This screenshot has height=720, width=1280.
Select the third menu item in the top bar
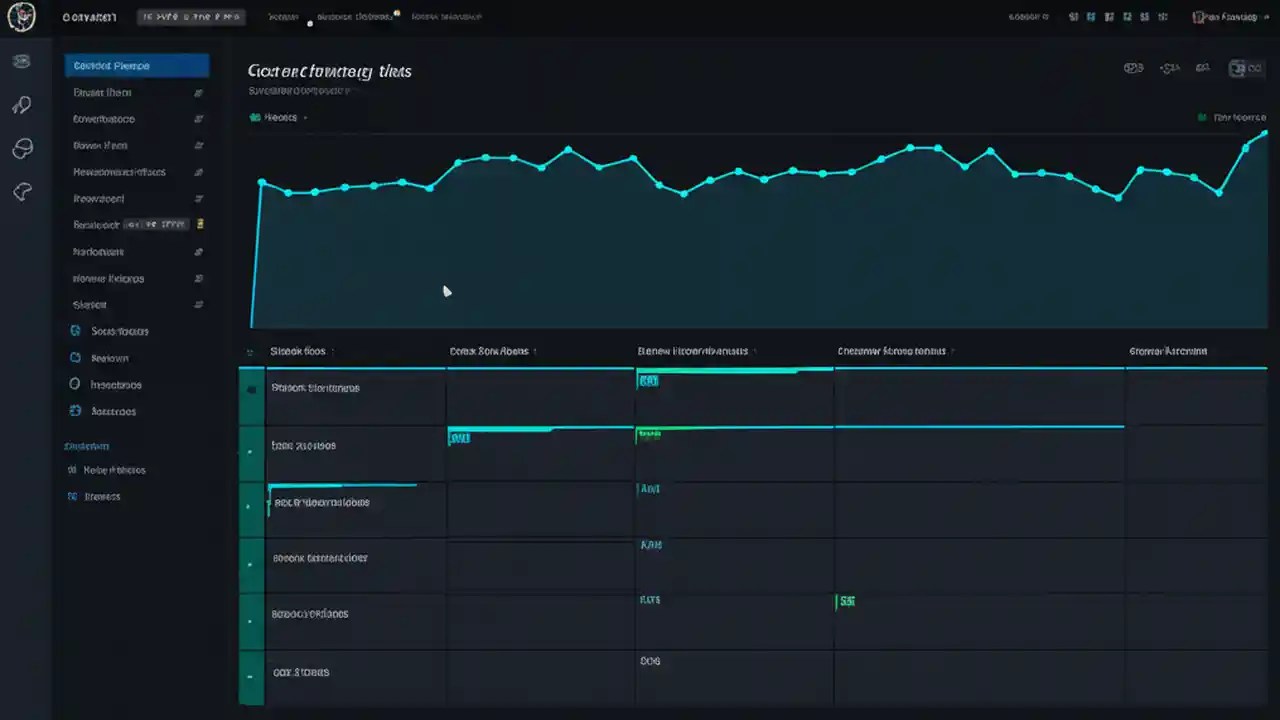point(446,16)
